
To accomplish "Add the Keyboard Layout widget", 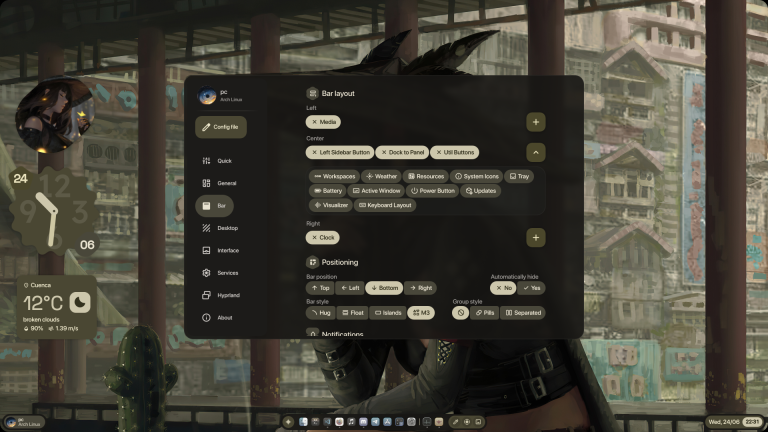I will click(x=385, y=205).
